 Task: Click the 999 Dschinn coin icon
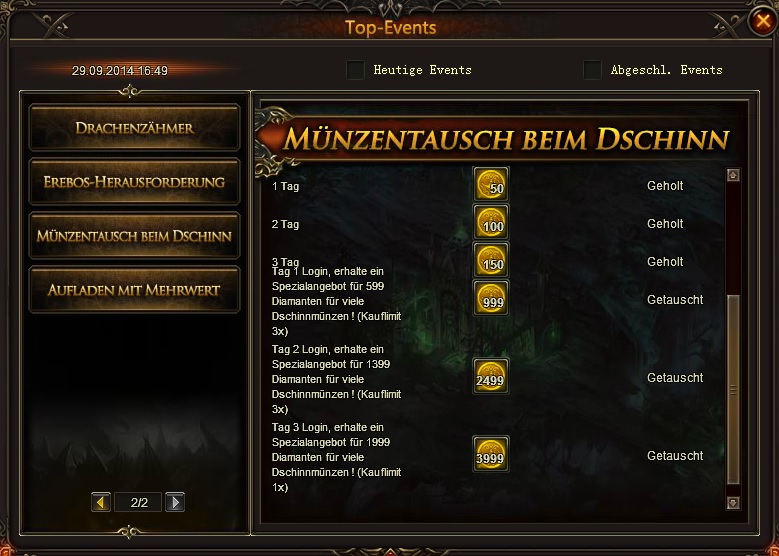click(491, 298)
